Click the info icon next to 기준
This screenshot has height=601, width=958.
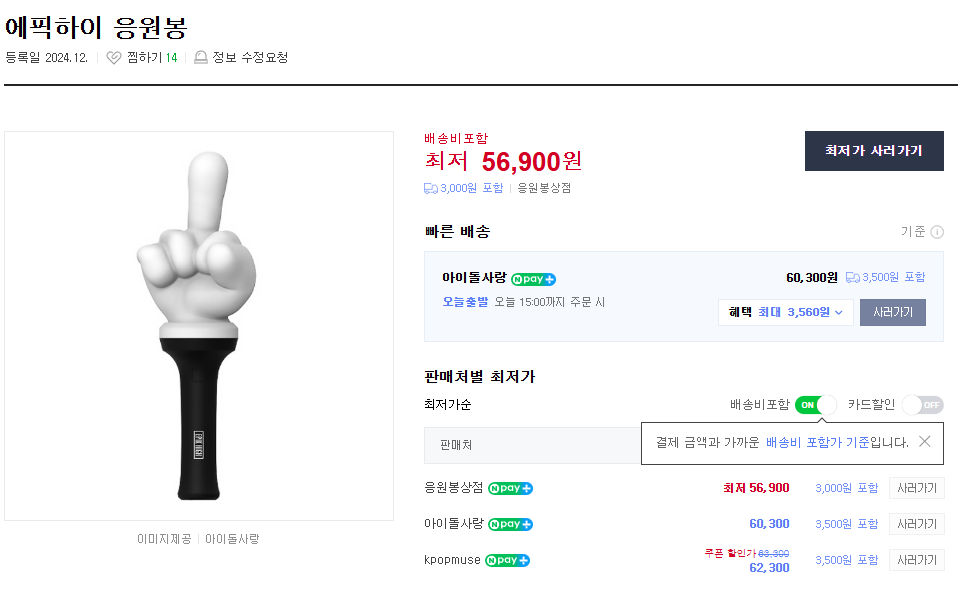(937, 232)
